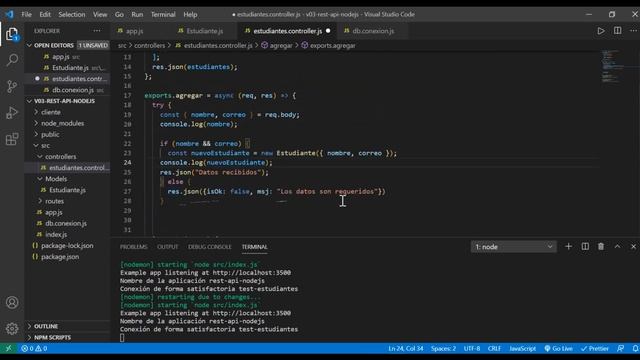Open the Manage gear icon
This screenshot has height=360, width=640.
click(x=12, y=328)
